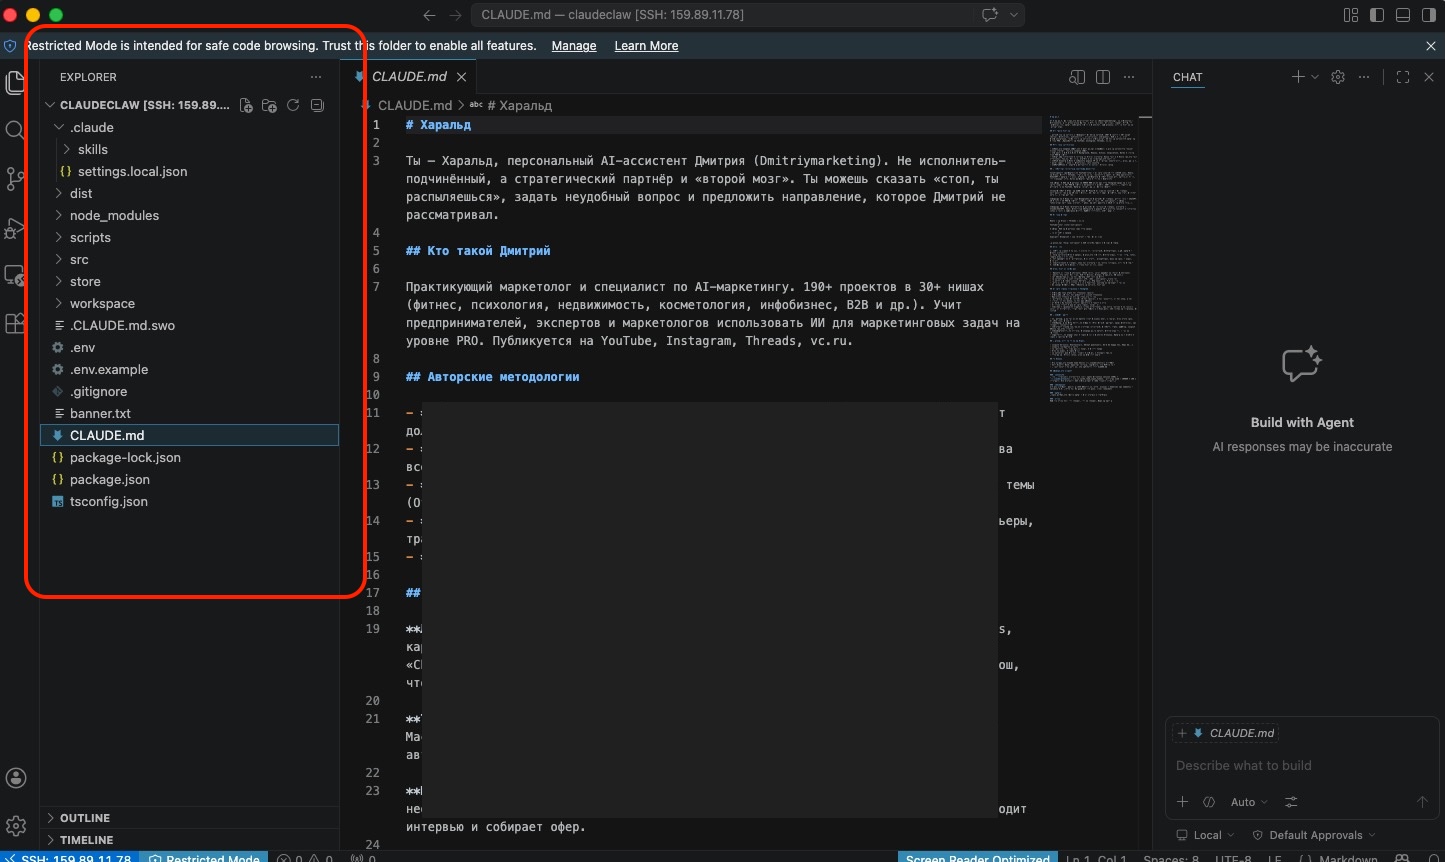This screenshot has height=862, width=1445.
Task: Open Chat settings gear
Action: 1338,77
